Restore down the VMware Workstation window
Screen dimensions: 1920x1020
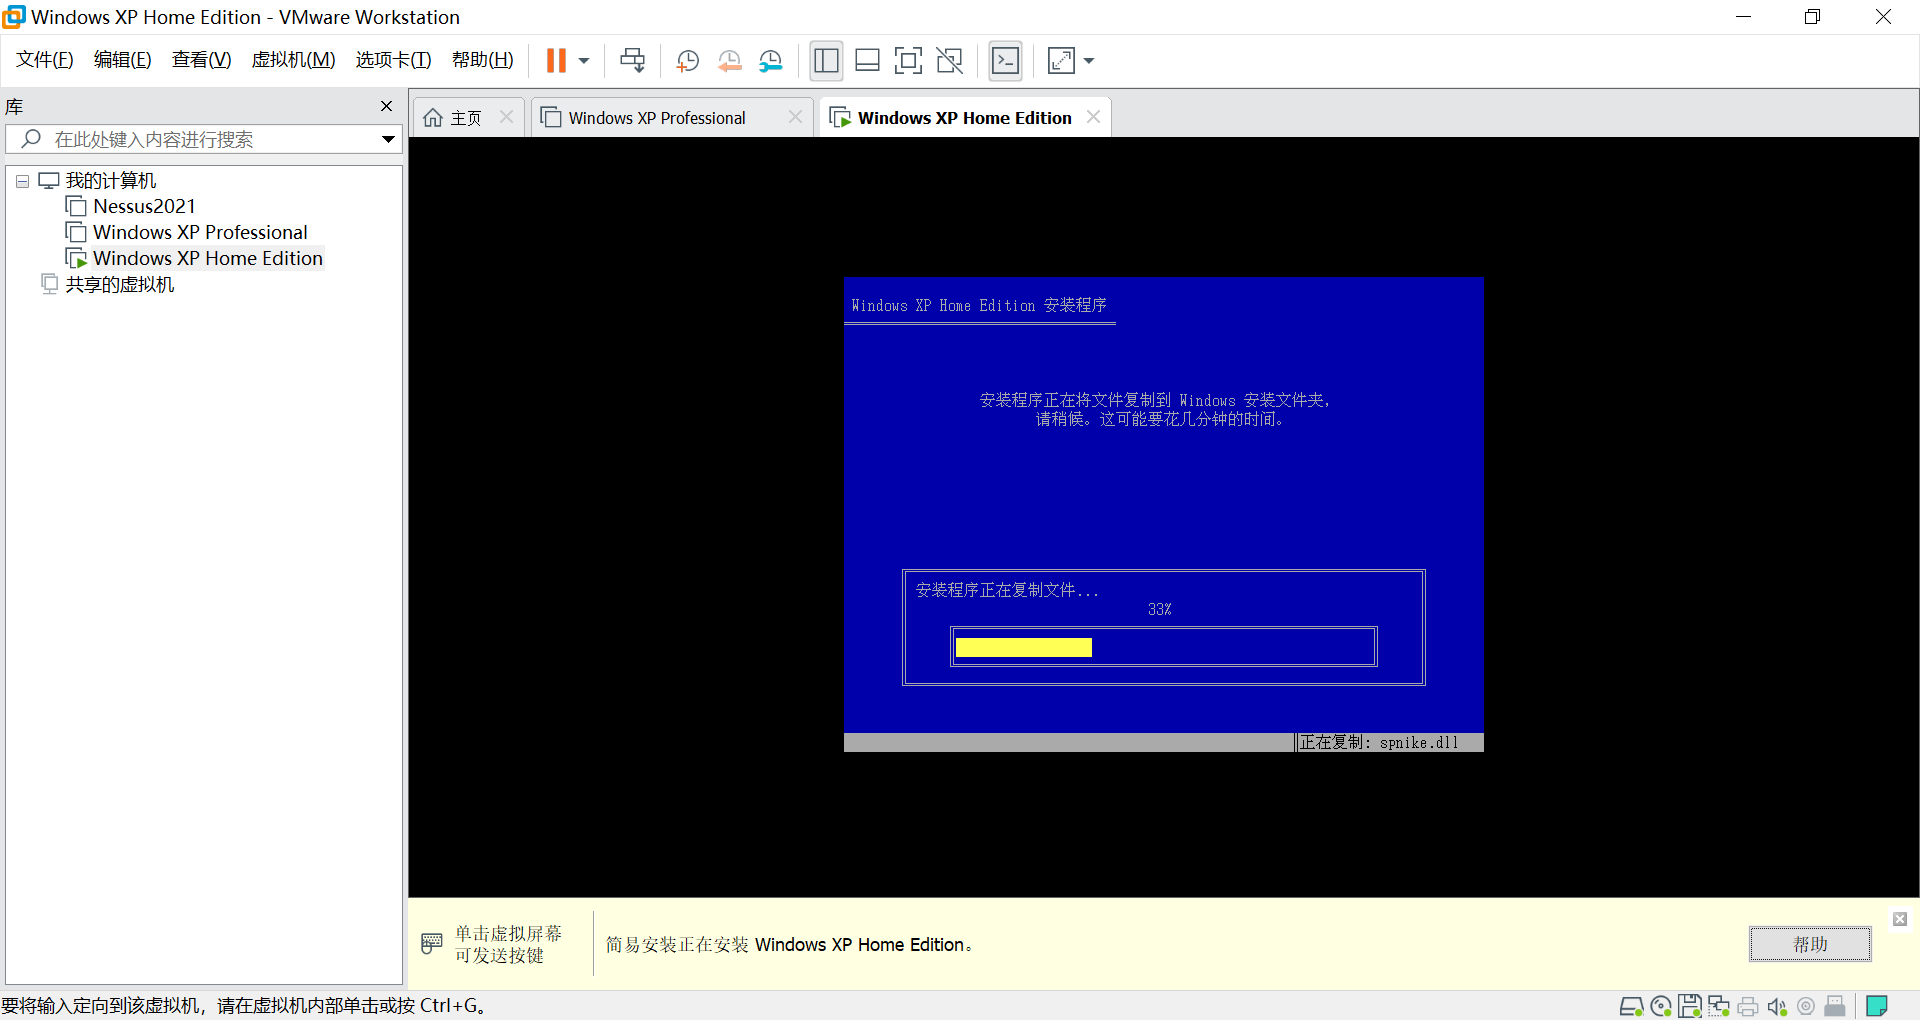1812,17
